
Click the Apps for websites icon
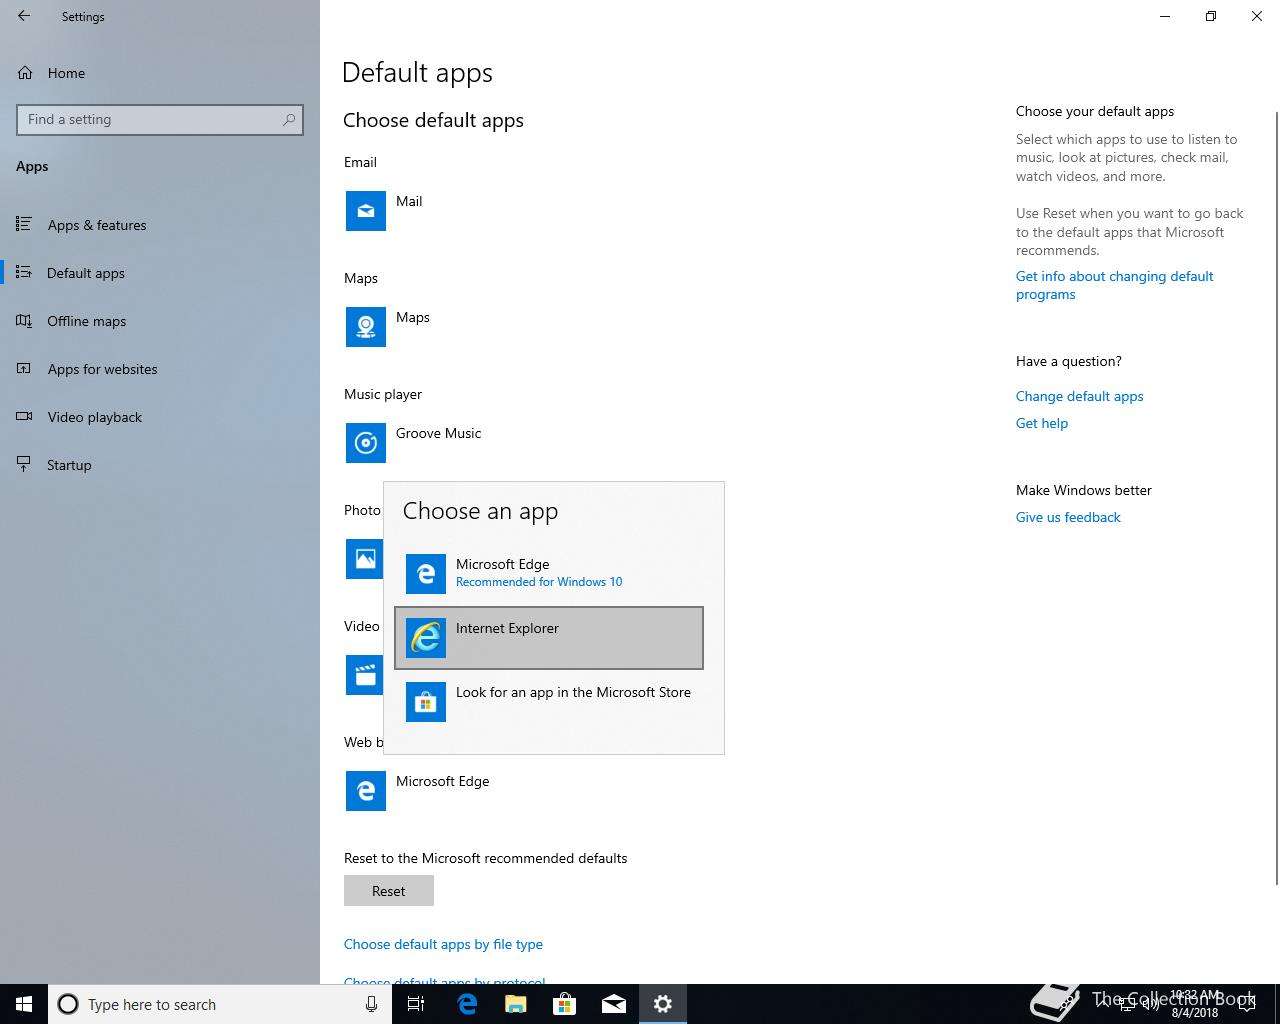[24, 369]
